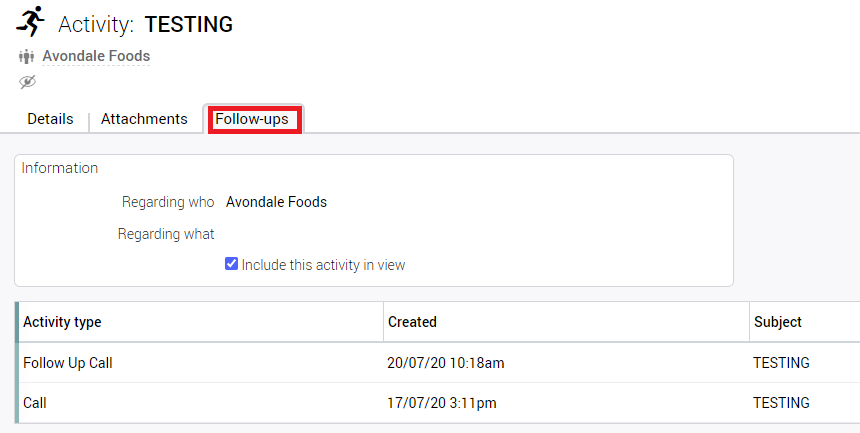This screenshot has height=433, width=860.
Task: Uncheck Include this activity in view
Action: 231,264
